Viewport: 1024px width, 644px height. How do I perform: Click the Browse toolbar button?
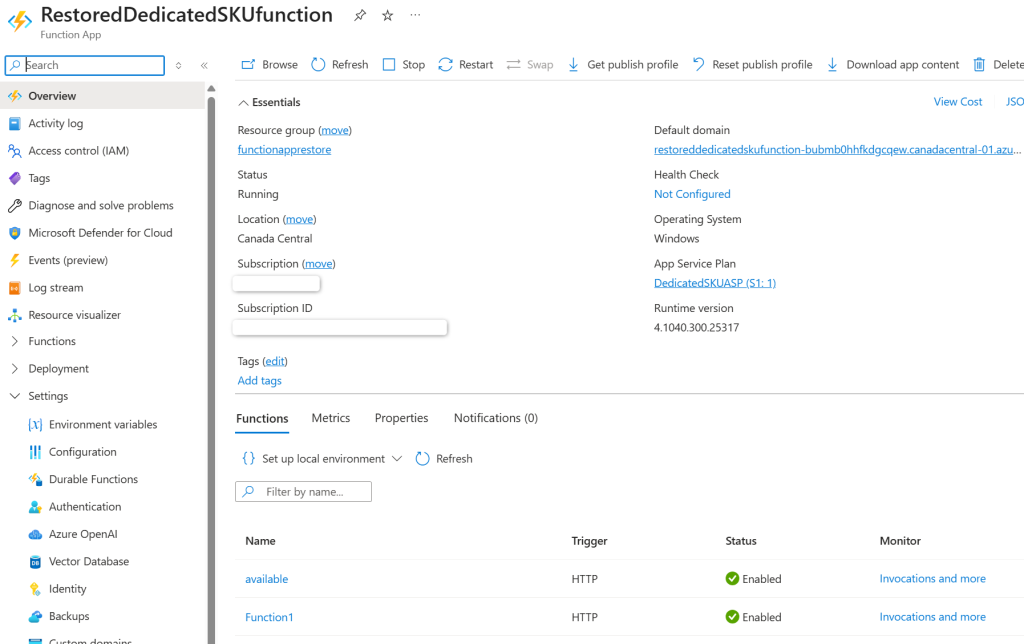pos(270,65)
